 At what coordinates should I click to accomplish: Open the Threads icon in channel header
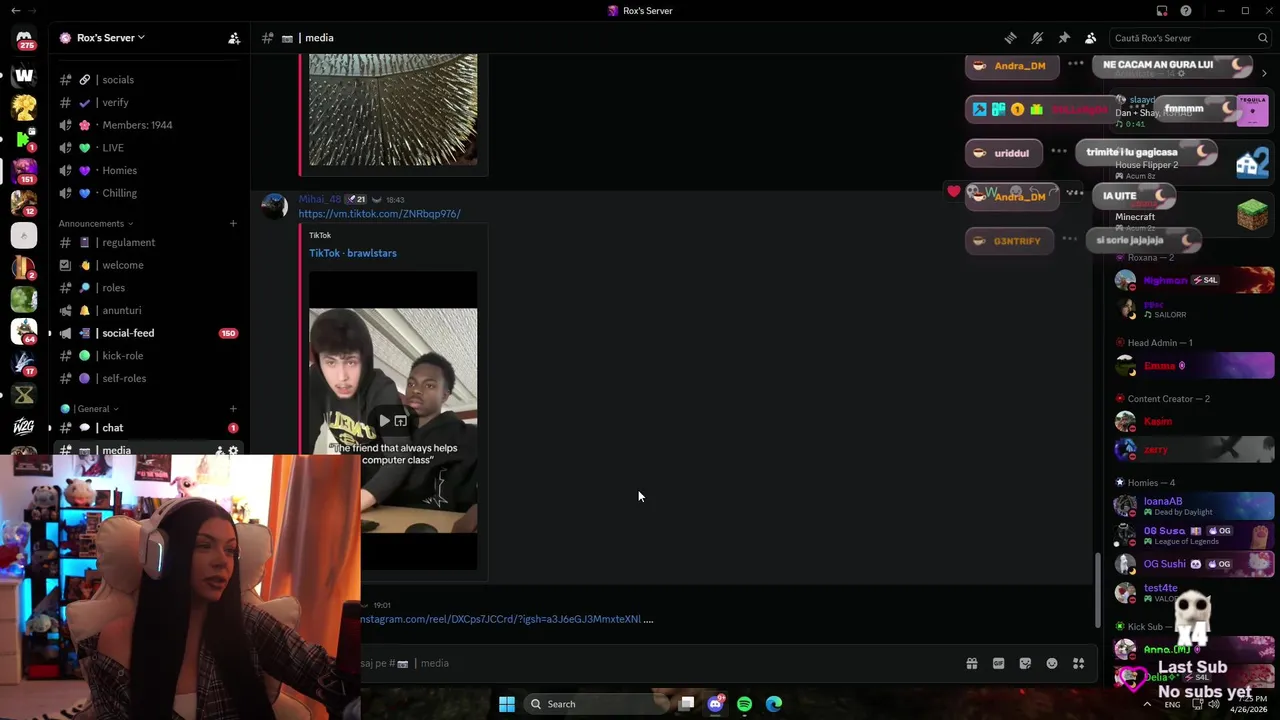pyautogui.click(x=1010, y=38)
